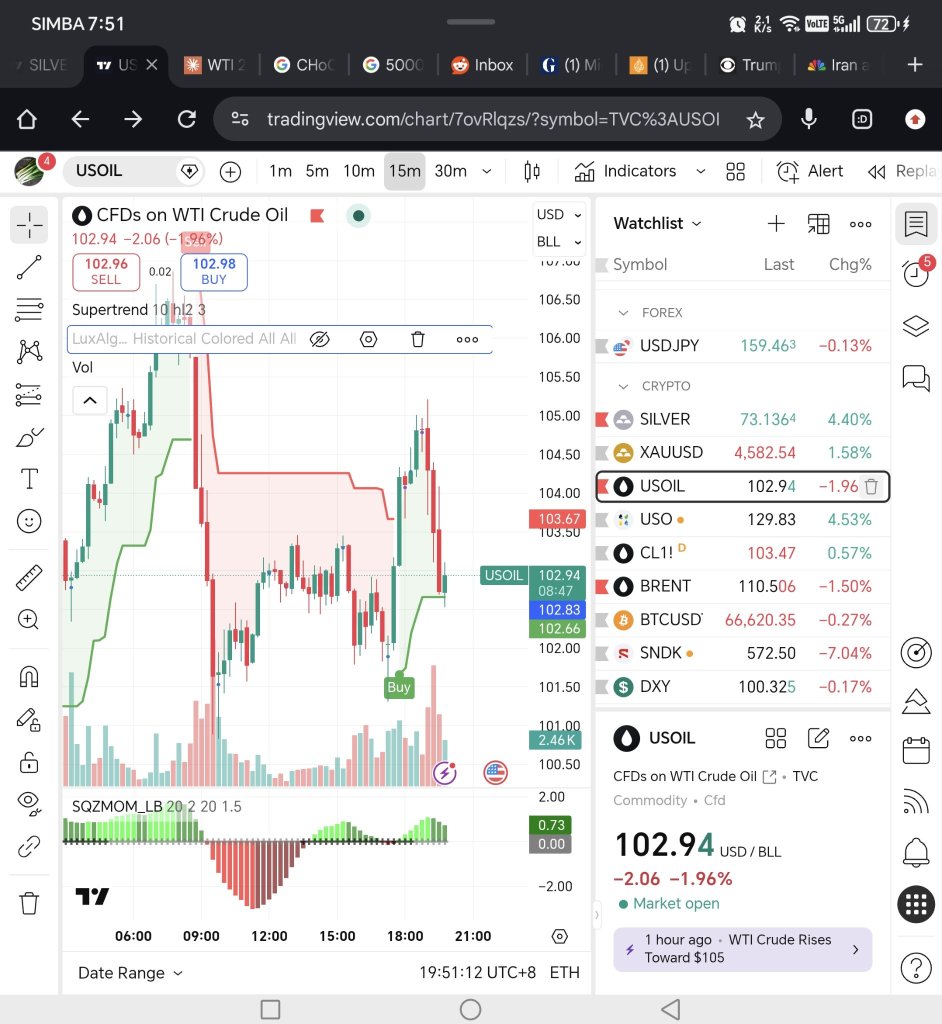Expand the Date Range dropdown

pyautogui.click(x=130, y=972)
